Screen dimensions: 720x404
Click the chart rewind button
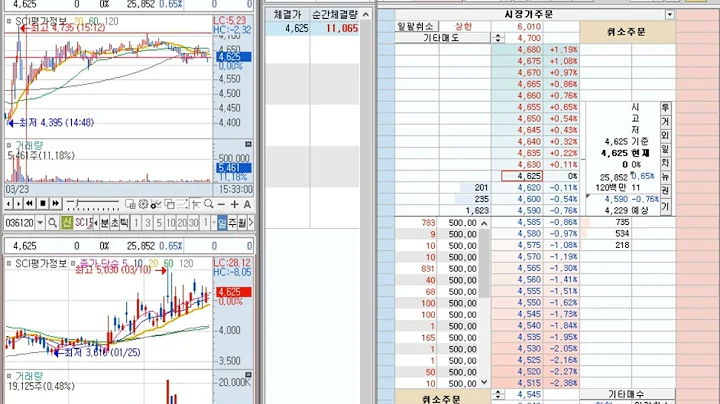click(29, 204)
